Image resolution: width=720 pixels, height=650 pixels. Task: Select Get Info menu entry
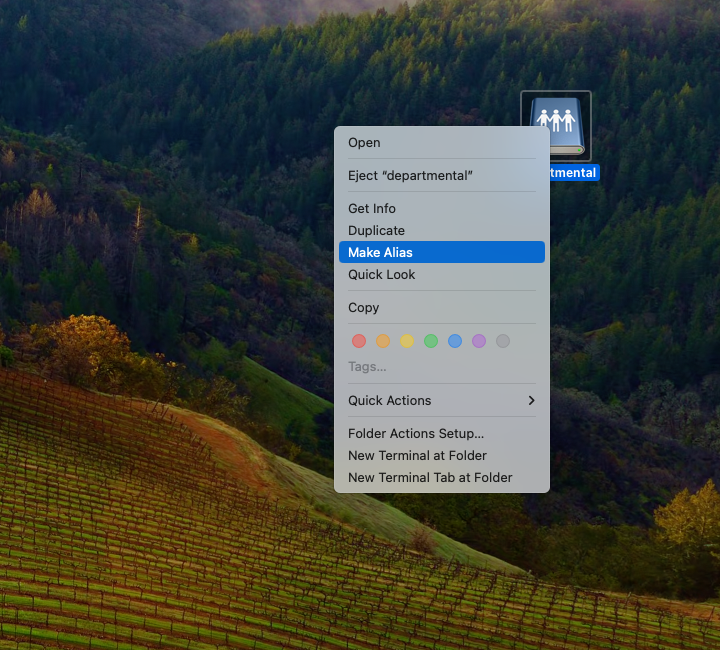click(x=372, y=209)
